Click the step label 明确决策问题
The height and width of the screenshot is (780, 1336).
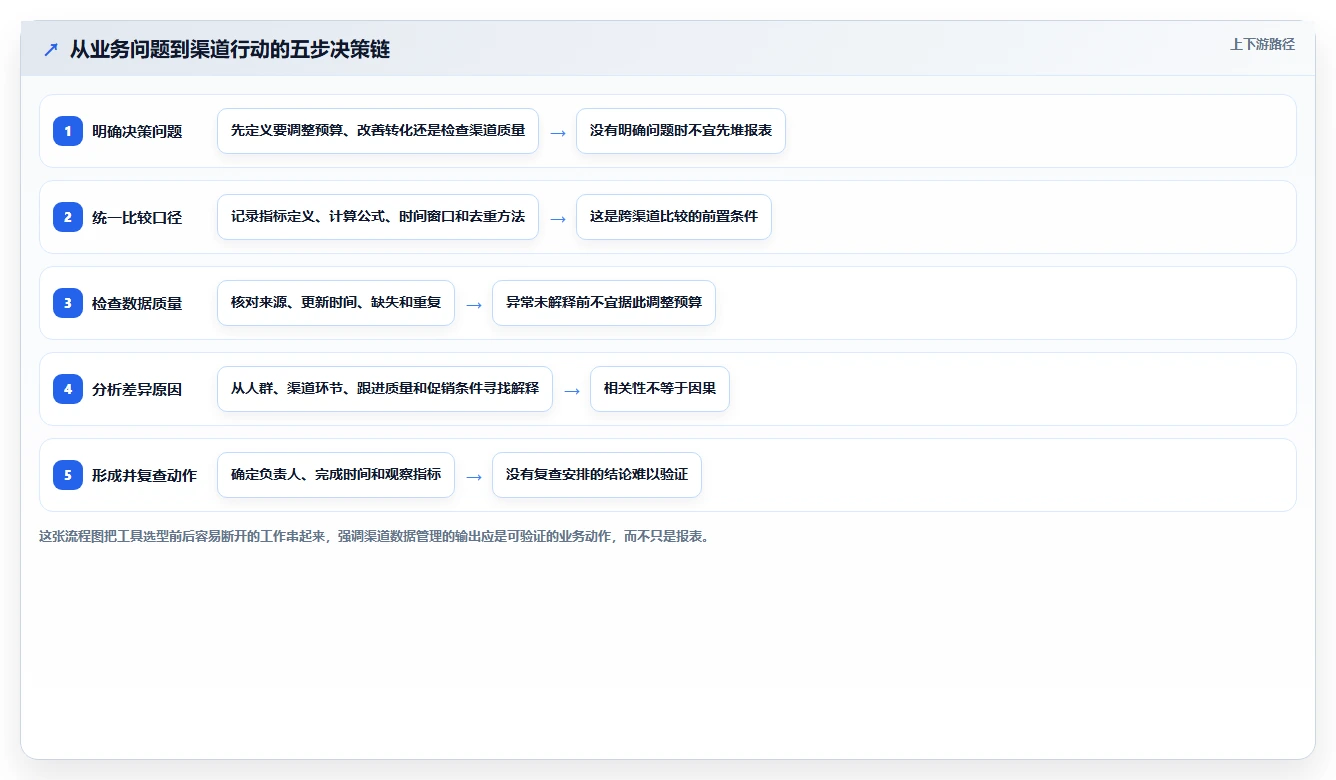tap(137, 131)
